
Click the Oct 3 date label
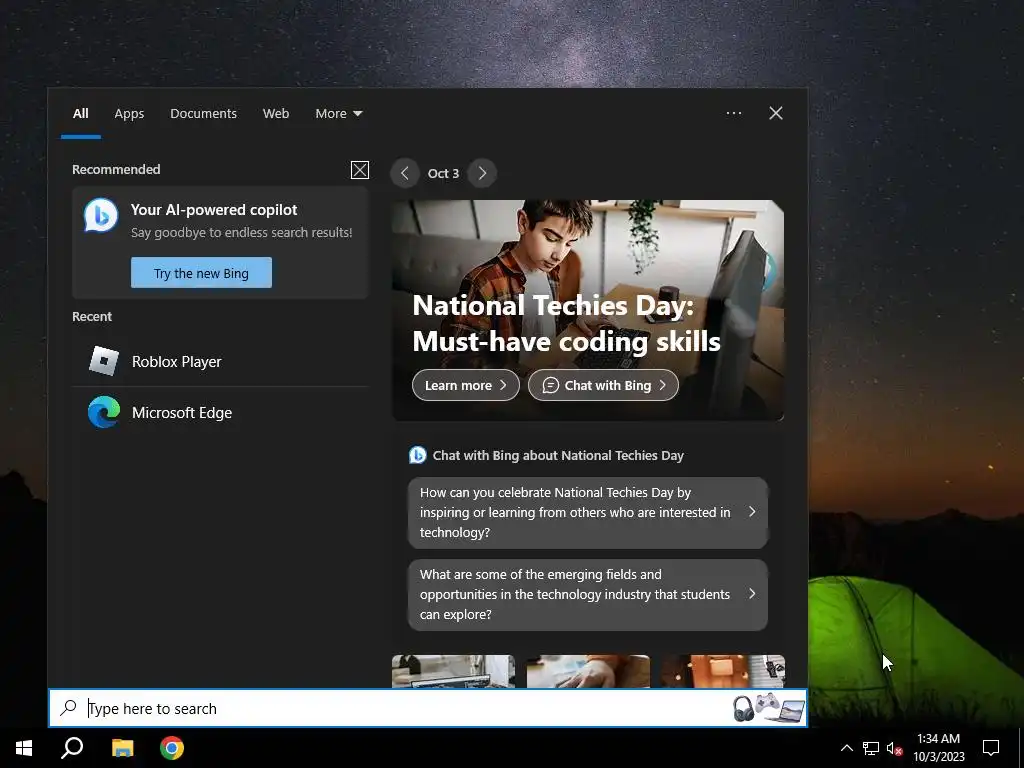pyautogui.click(x=443, y=173)
